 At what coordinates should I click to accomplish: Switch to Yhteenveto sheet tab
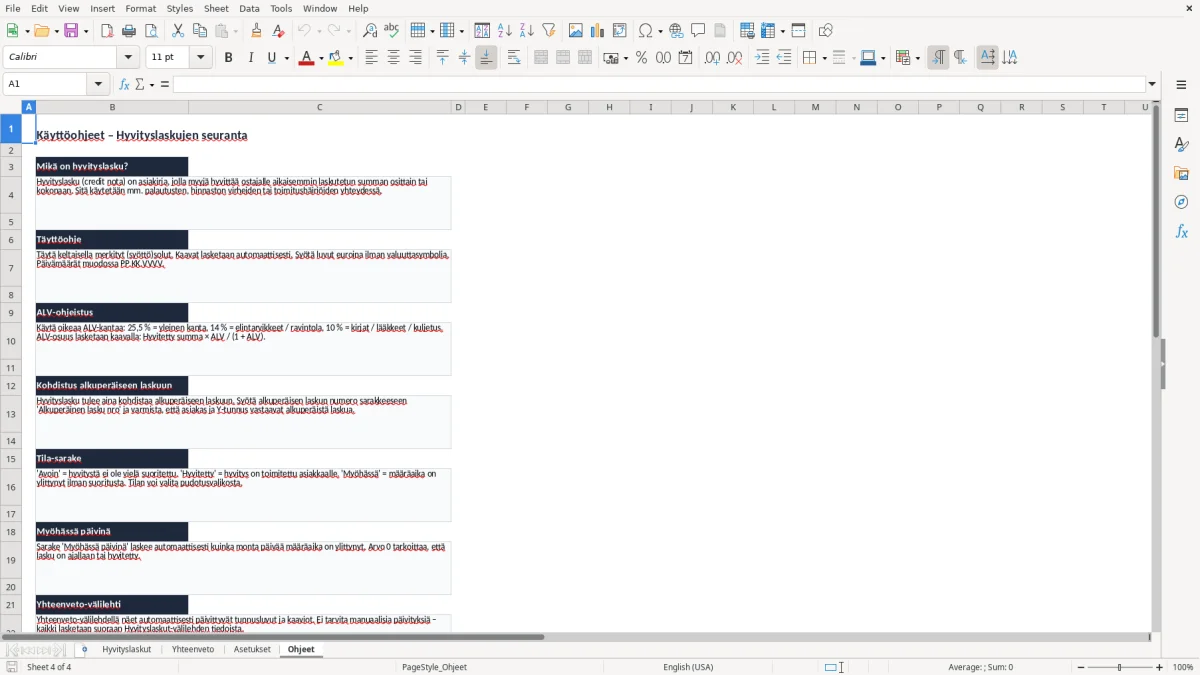click(193, 649)
